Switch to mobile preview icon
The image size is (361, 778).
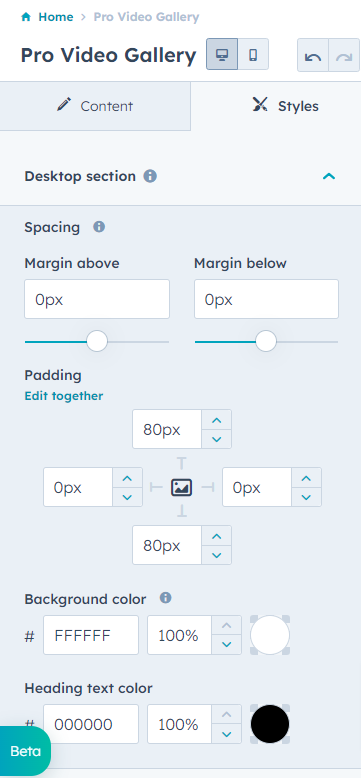click(253, 54)
